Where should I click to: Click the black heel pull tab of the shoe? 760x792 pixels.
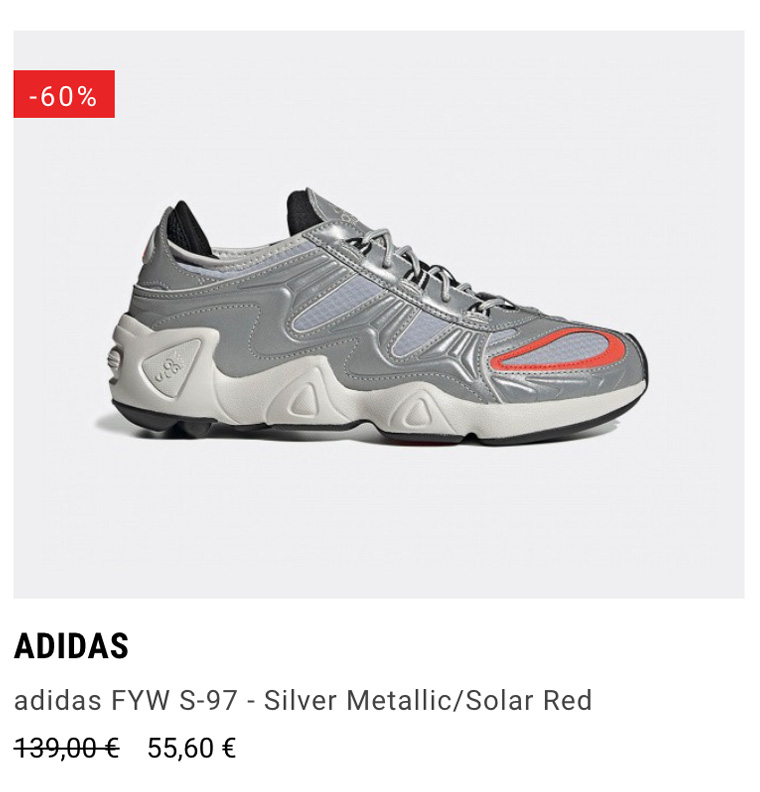click(188, 228)
